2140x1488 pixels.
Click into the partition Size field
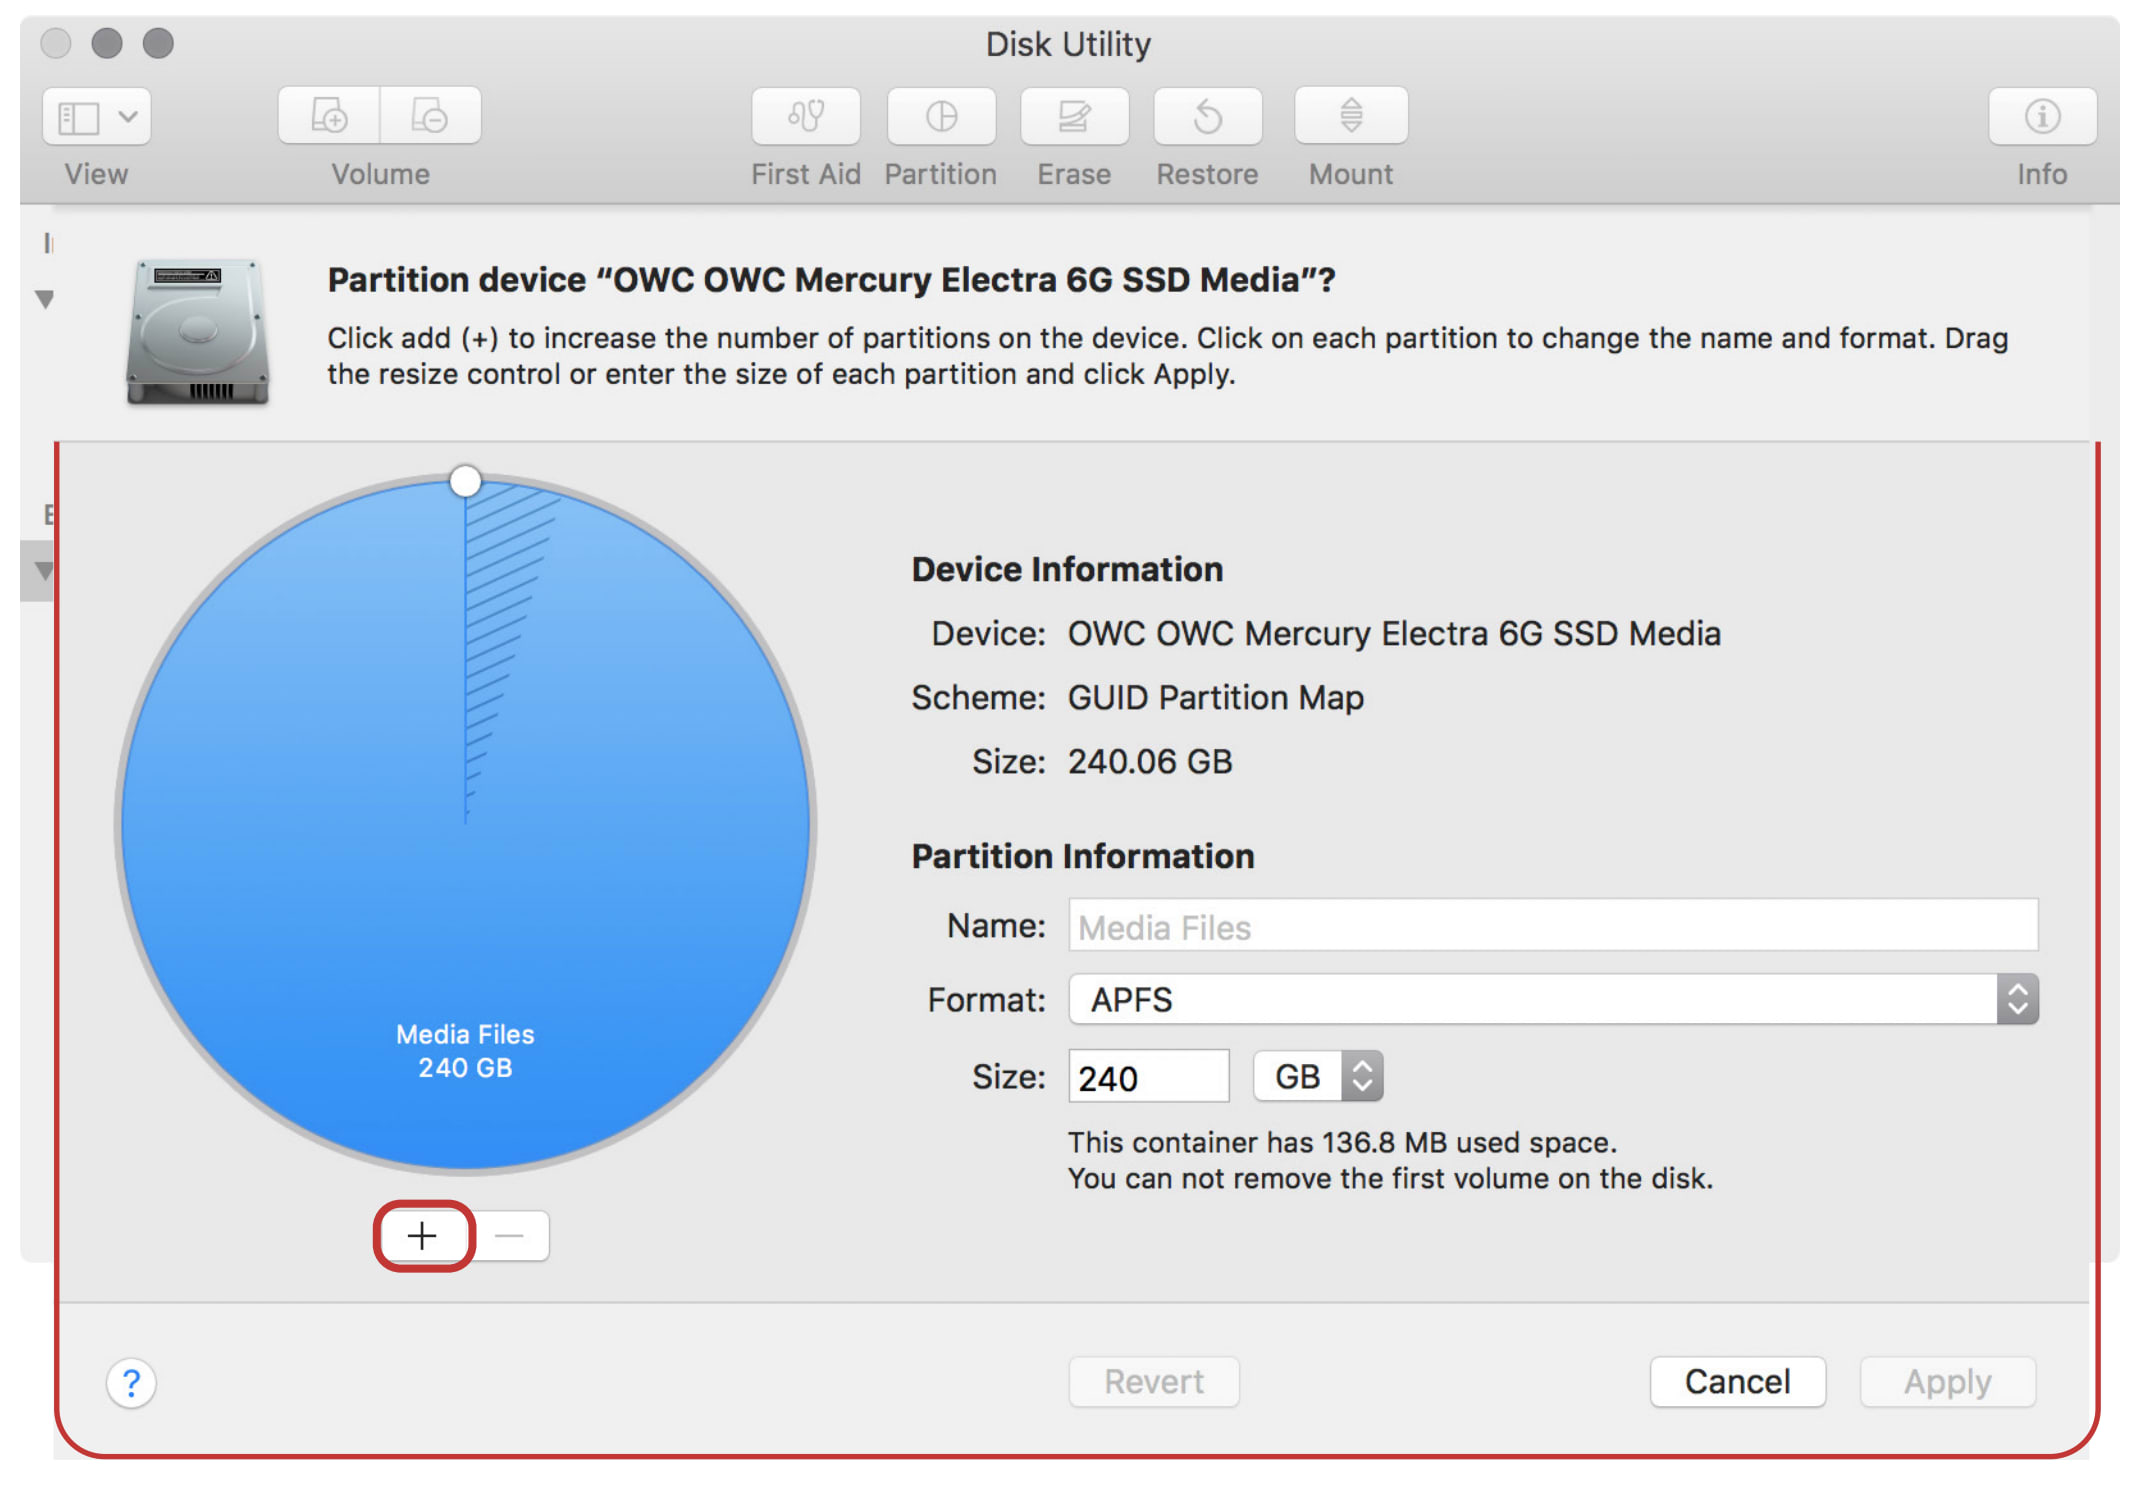(1147, 1077)
